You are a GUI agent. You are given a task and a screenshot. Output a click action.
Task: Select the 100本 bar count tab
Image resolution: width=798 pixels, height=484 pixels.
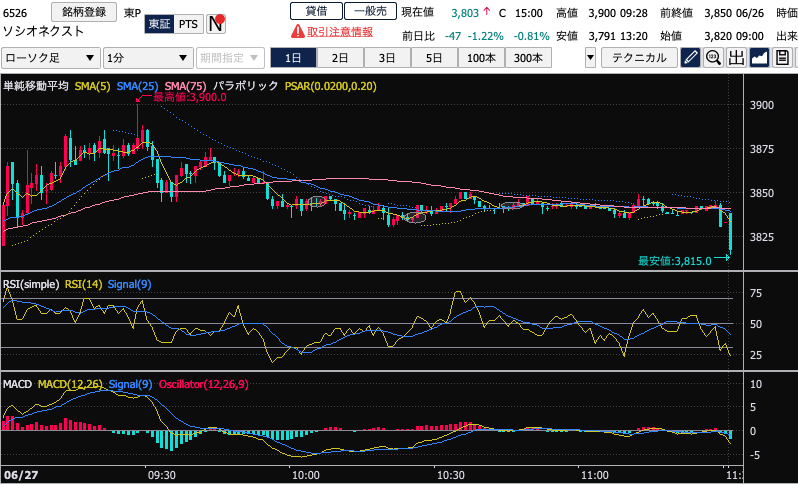coord(479,58)
